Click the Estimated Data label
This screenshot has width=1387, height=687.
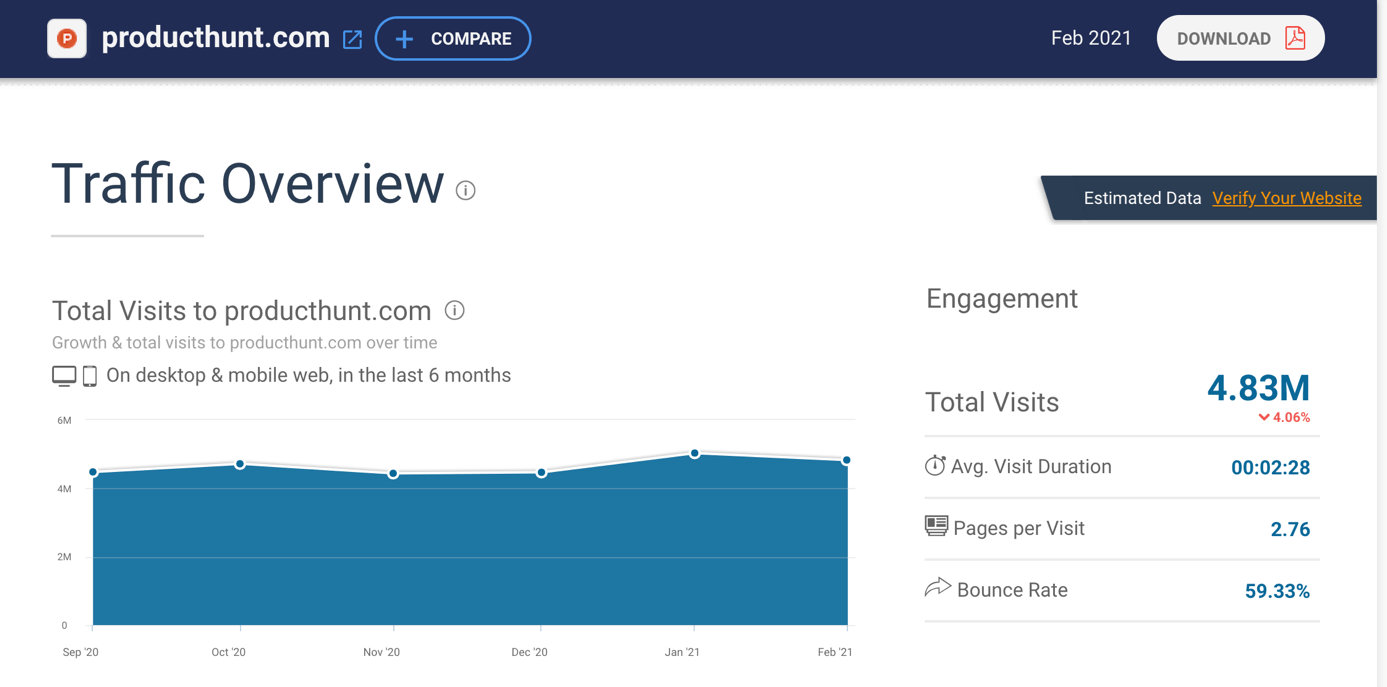[x=1142, y=198]
